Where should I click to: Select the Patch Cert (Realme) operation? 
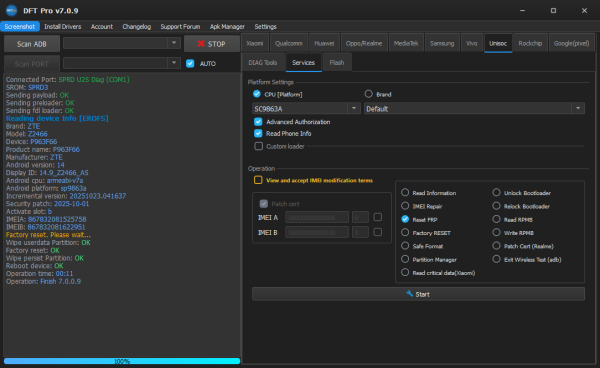coord(496,246)
